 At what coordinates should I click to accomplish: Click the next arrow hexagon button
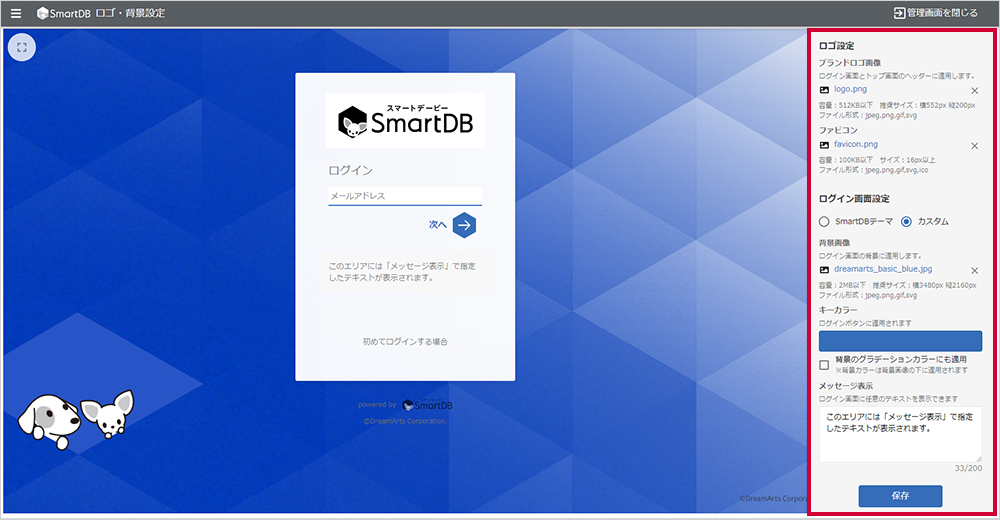point(464,225)
